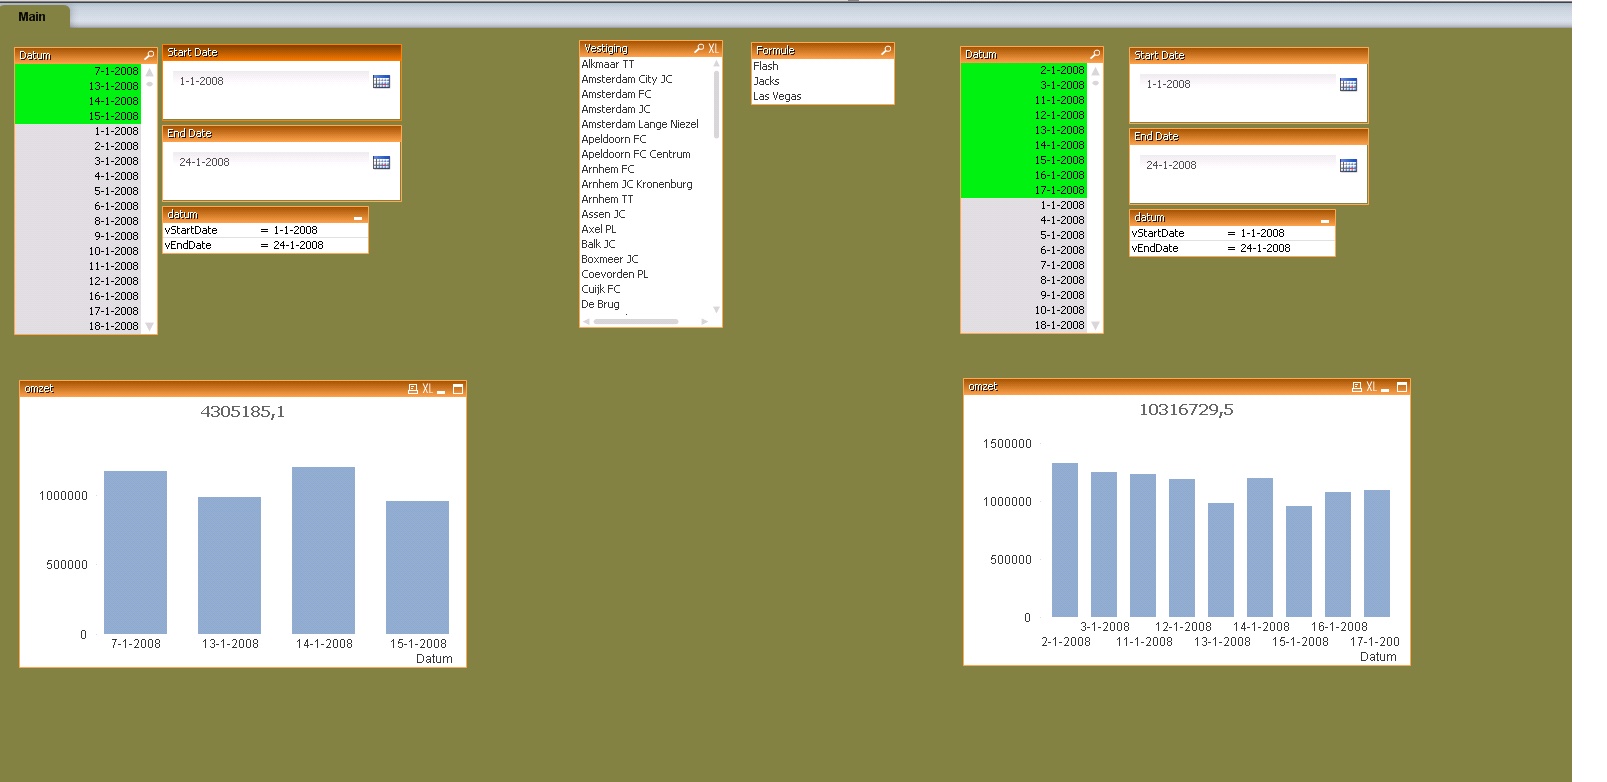Select Amsterdam City JC in Vestiging list
The width and height of the screenshot is (1607, 782).
[x=646, y=79]
